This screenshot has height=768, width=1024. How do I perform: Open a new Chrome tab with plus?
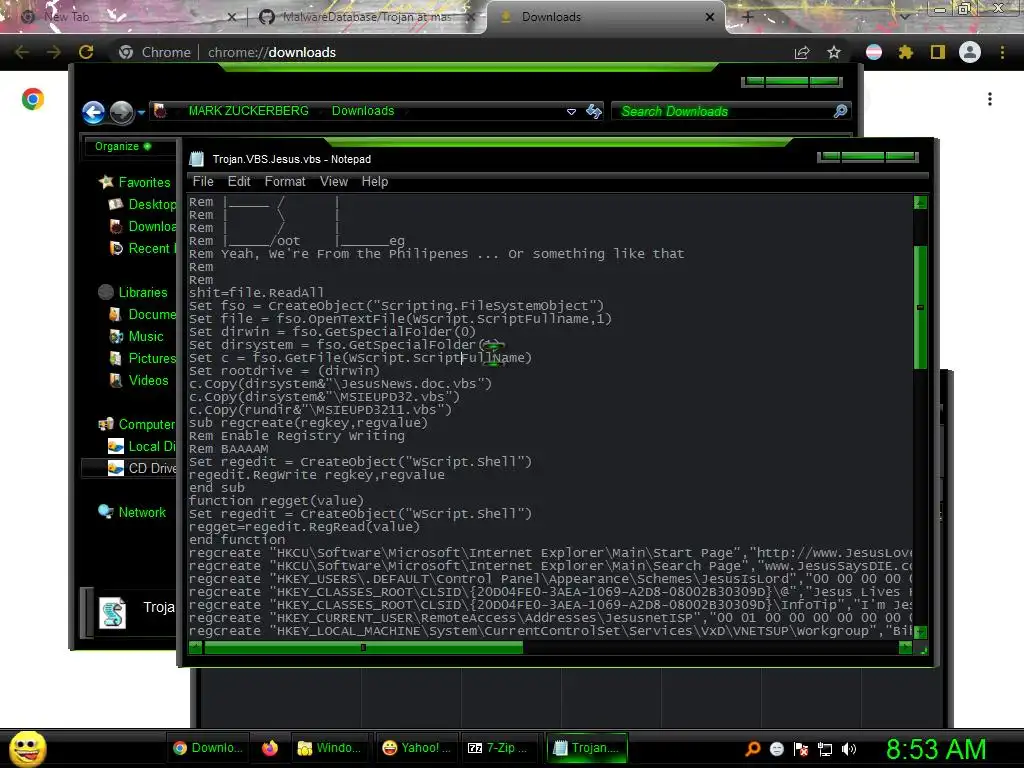click(x=748, y=17)
